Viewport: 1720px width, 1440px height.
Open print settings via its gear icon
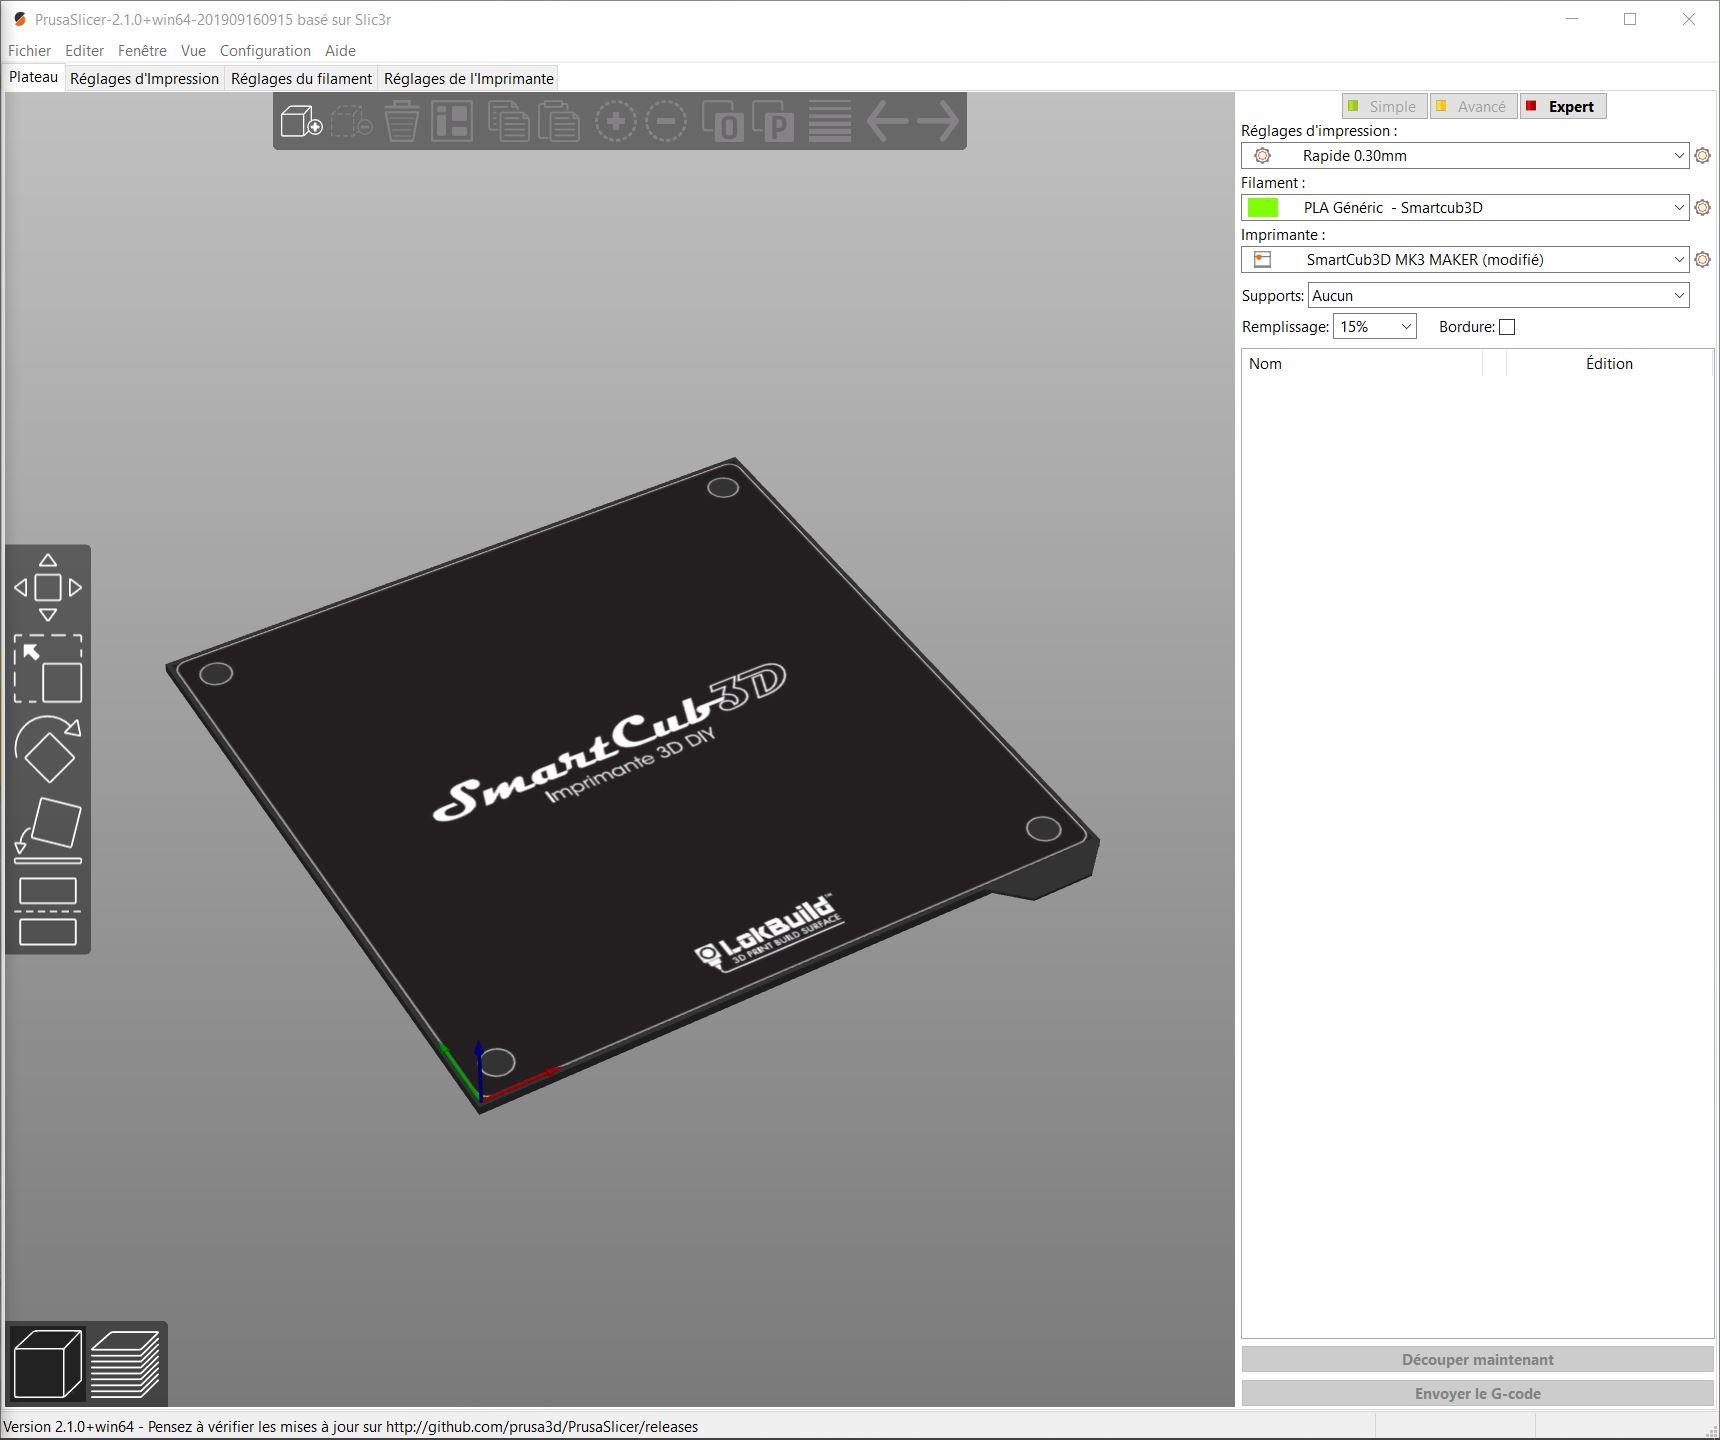click(x=1703, y=156)
